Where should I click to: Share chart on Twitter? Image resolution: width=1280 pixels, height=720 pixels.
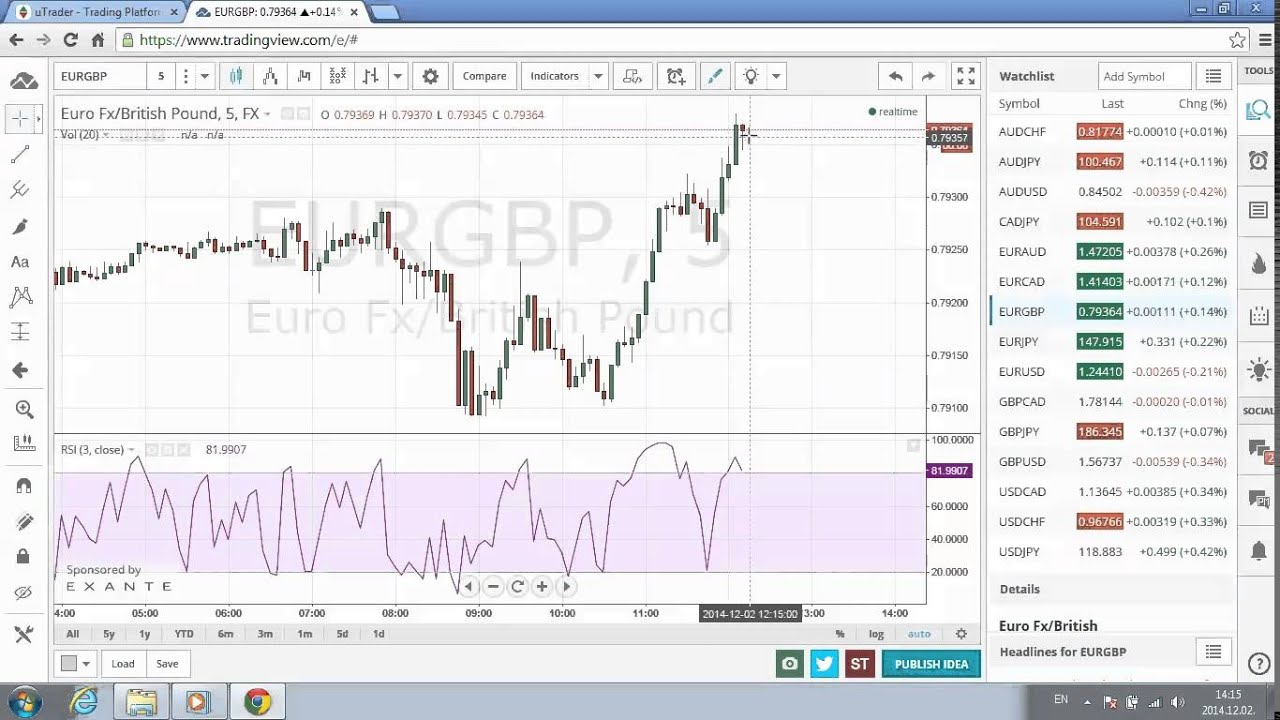825,664
